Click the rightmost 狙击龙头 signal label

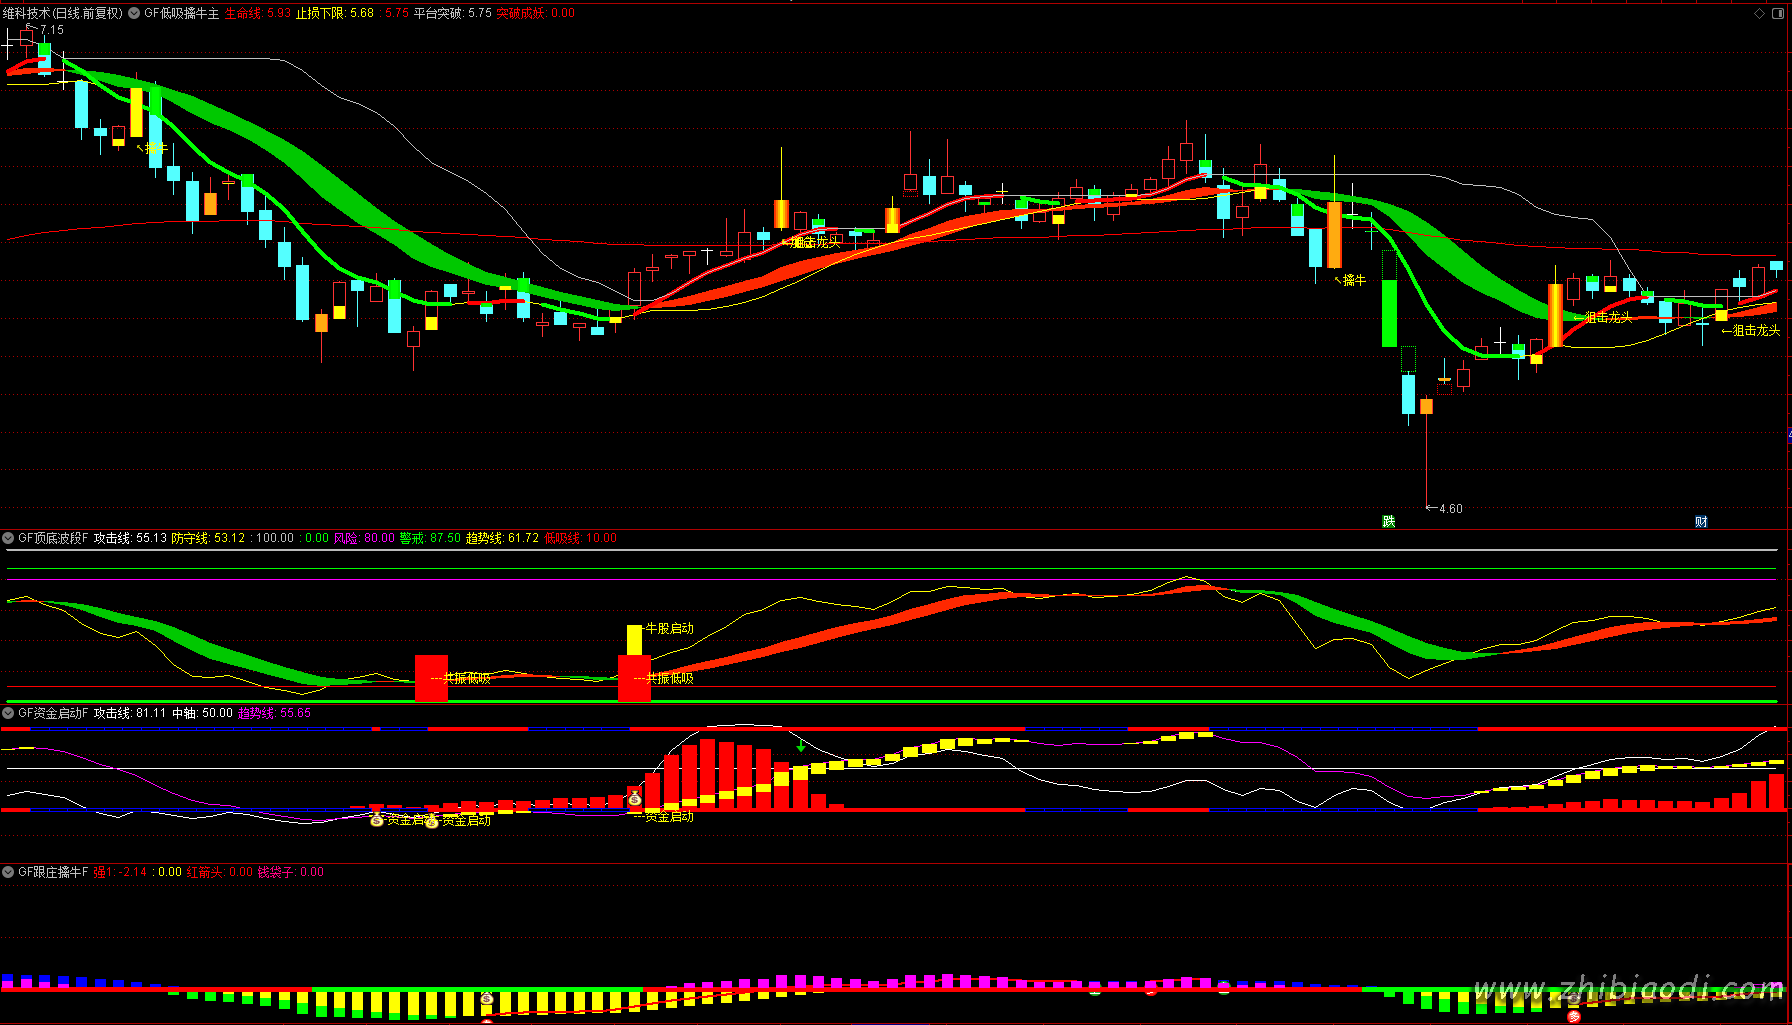pyautogui.click(x=1756, y=330)
